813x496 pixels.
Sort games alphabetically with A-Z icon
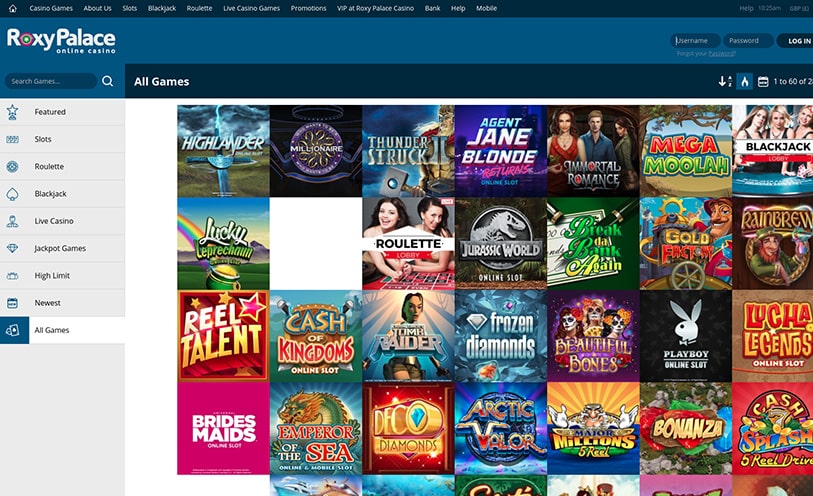click(725, 81)
